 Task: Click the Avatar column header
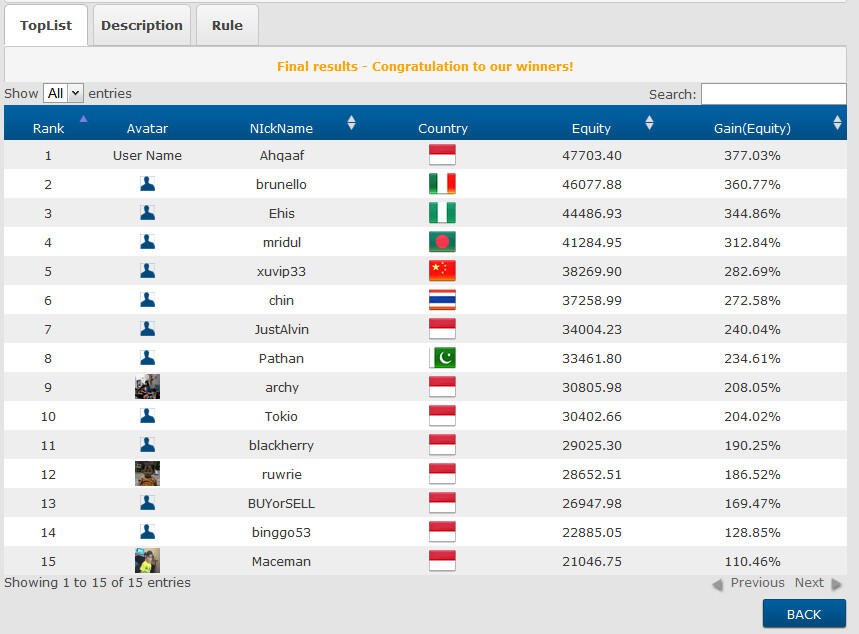147,128
